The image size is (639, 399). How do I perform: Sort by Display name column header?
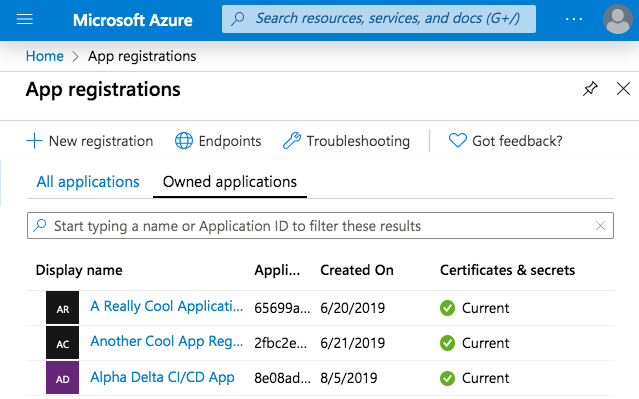click(x=79, y=270)
